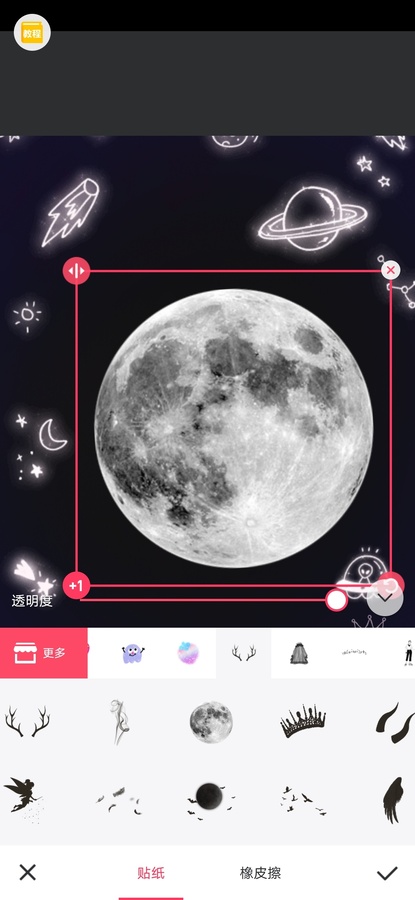Open the yellow 教程 tutorial button
The height and width of the screenshot is (900, 415).
coord(32,33)
